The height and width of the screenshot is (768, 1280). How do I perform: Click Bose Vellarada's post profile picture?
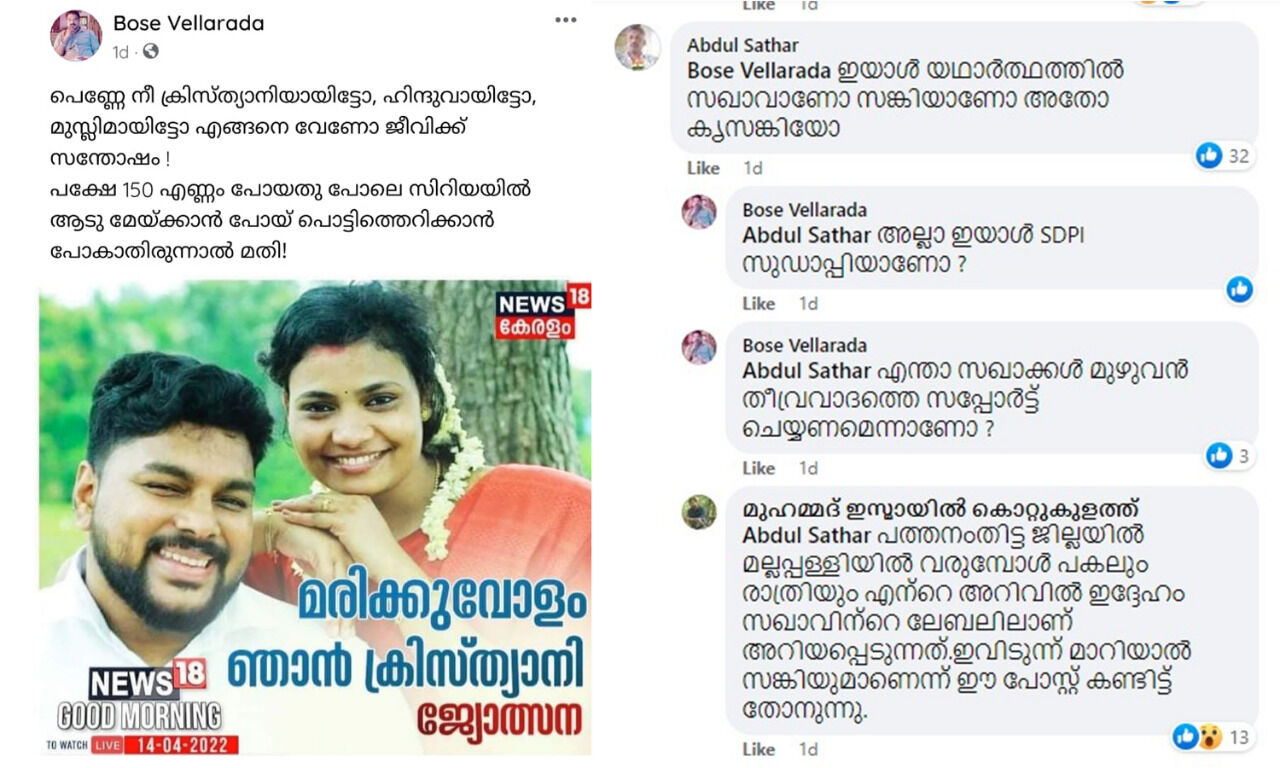[76, 36]
